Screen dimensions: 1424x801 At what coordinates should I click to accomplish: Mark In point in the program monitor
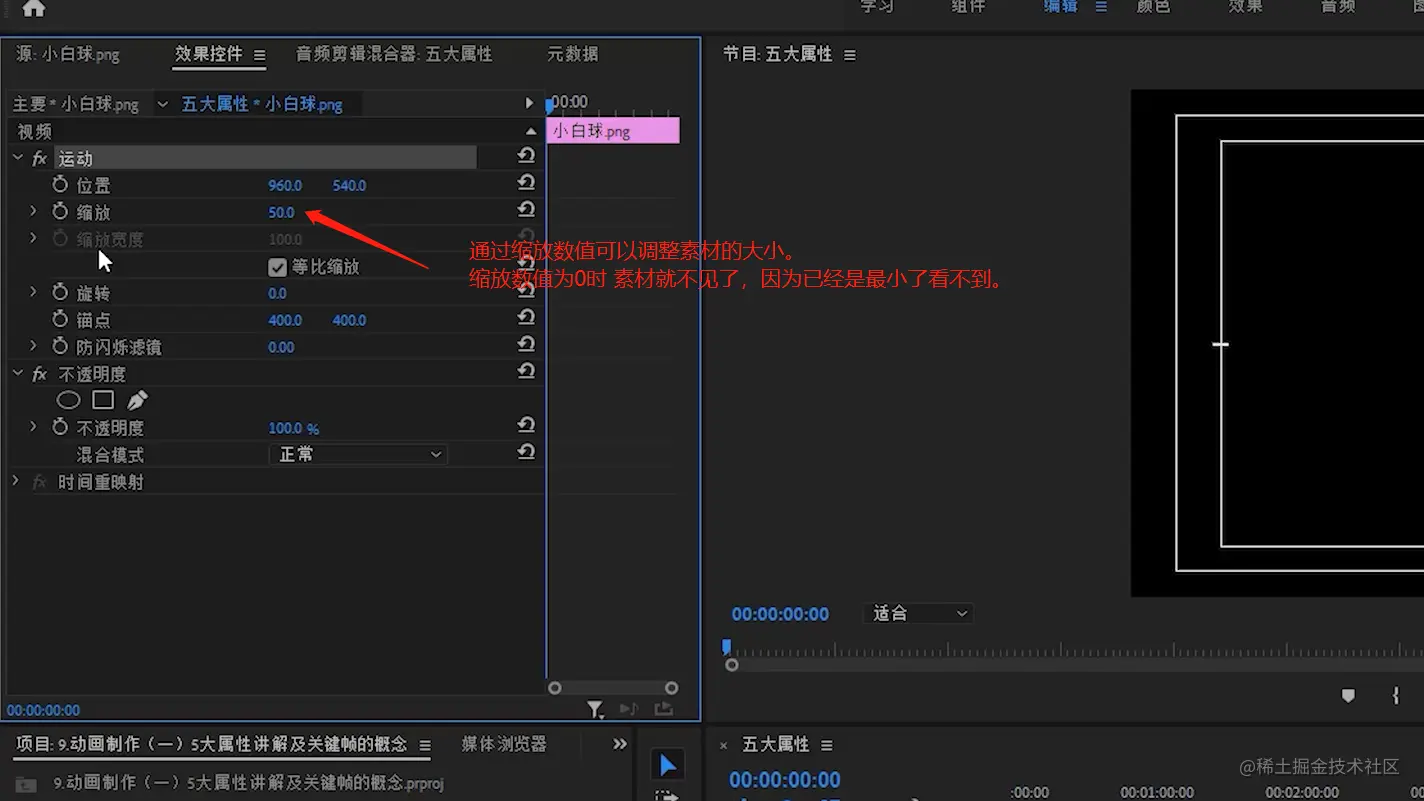tap(1396, 696)
